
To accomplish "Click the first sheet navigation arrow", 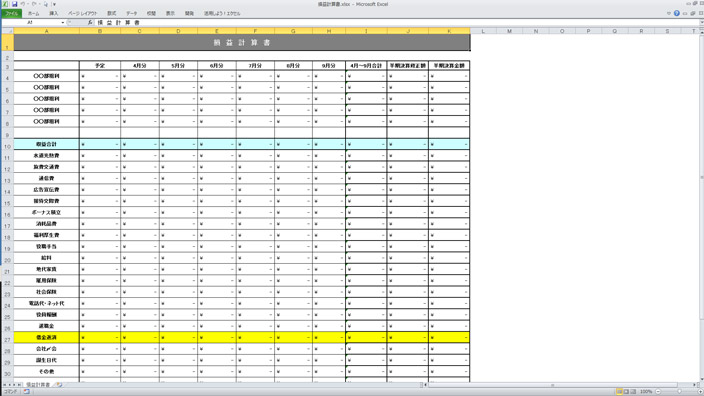I will [4, 385].
